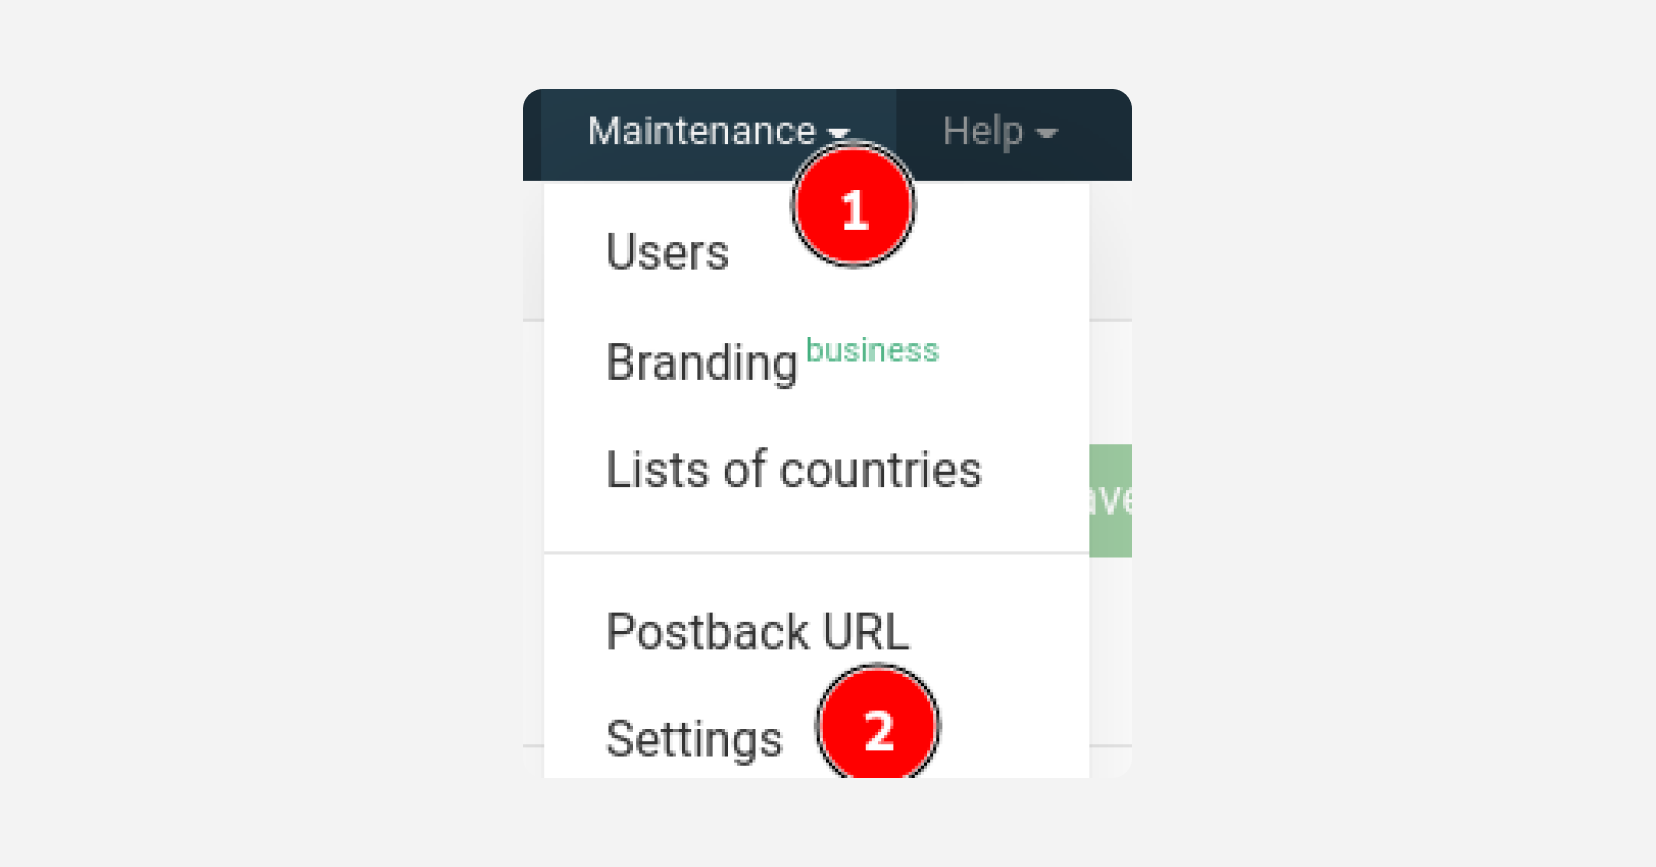Click the Maintenance label text
This screenshot has height=867, width=1656.
tap(702, 131)
